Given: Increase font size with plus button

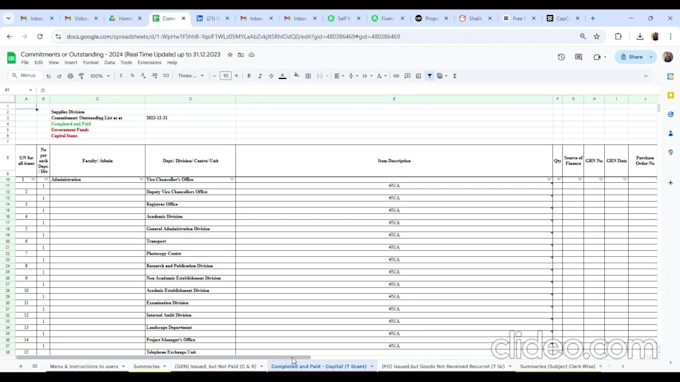Looking at the screenshot, I should click(x=236, y=76).
